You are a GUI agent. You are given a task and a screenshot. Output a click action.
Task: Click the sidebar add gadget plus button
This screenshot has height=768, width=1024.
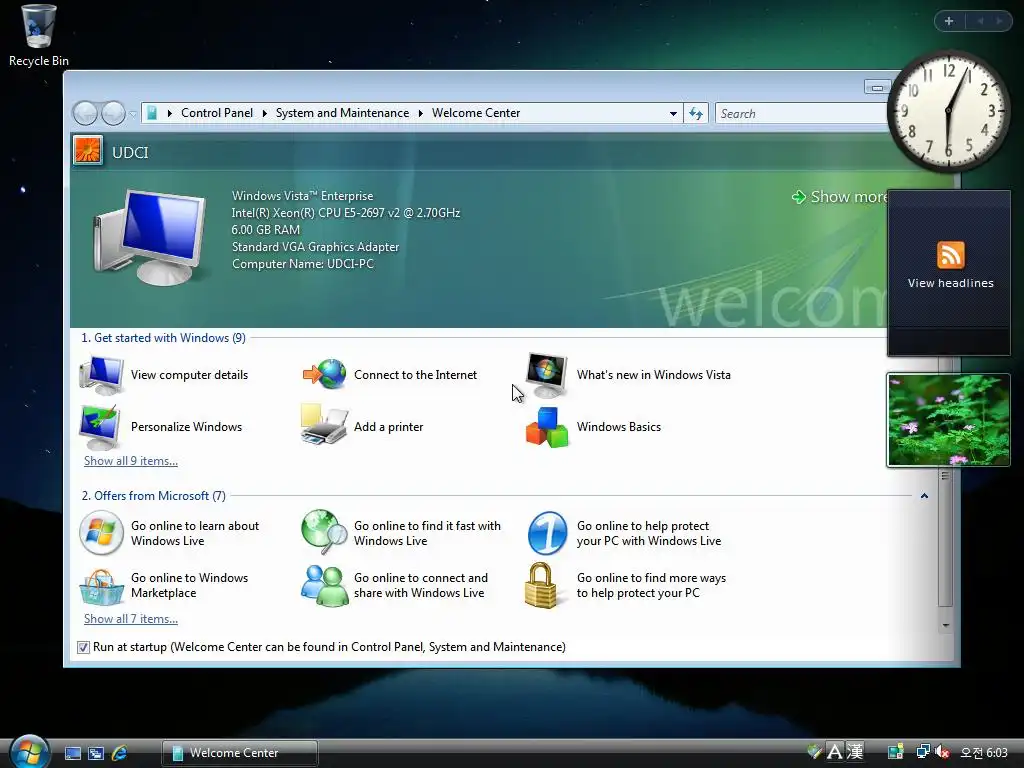949,21
